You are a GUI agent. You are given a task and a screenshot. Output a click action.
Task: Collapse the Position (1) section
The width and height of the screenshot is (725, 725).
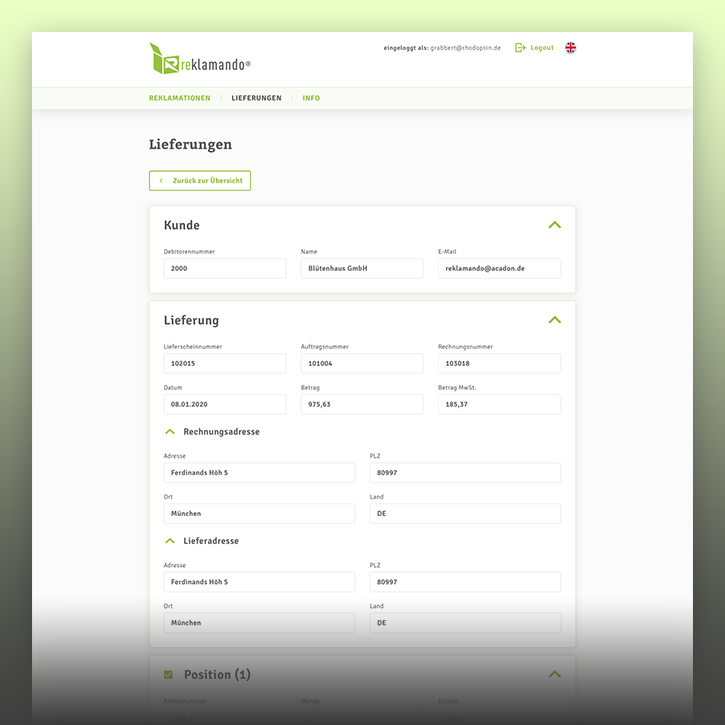point(554,675)
